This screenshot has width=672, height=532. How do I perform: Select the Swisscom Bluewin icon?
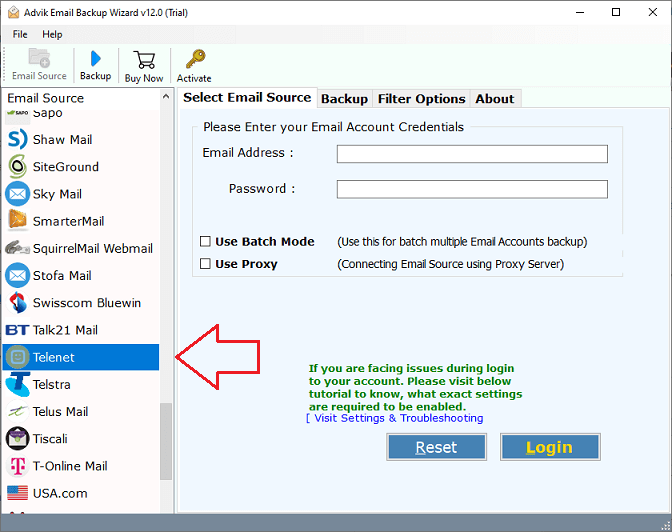tap(18, 303)
